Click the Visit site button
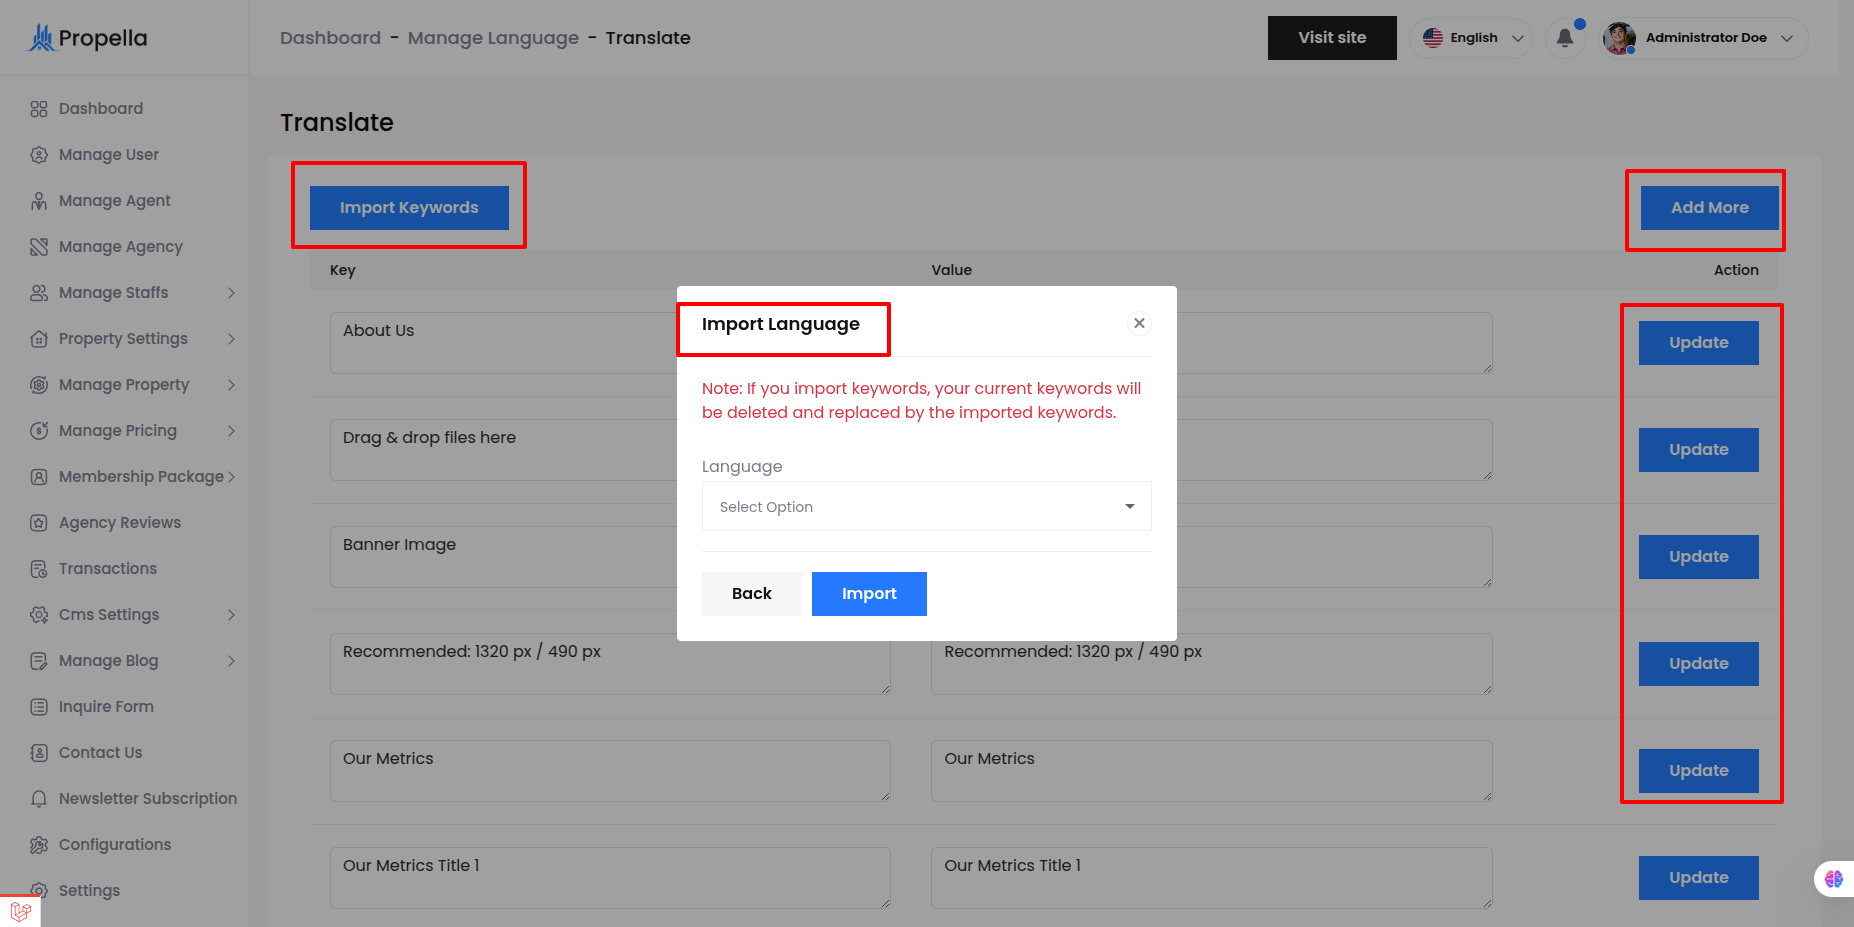The width and height of the screenshot is (1854, 927). [x=1332, y=38]
